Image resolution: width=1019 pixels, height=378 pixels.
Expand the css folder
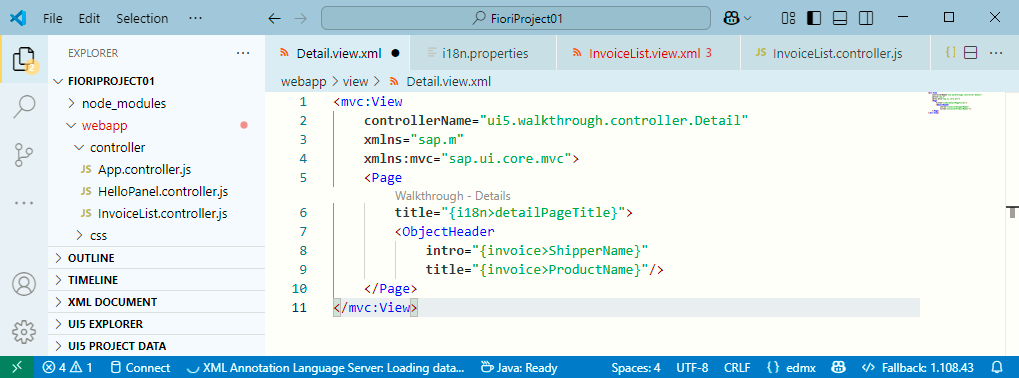[157, 235]
